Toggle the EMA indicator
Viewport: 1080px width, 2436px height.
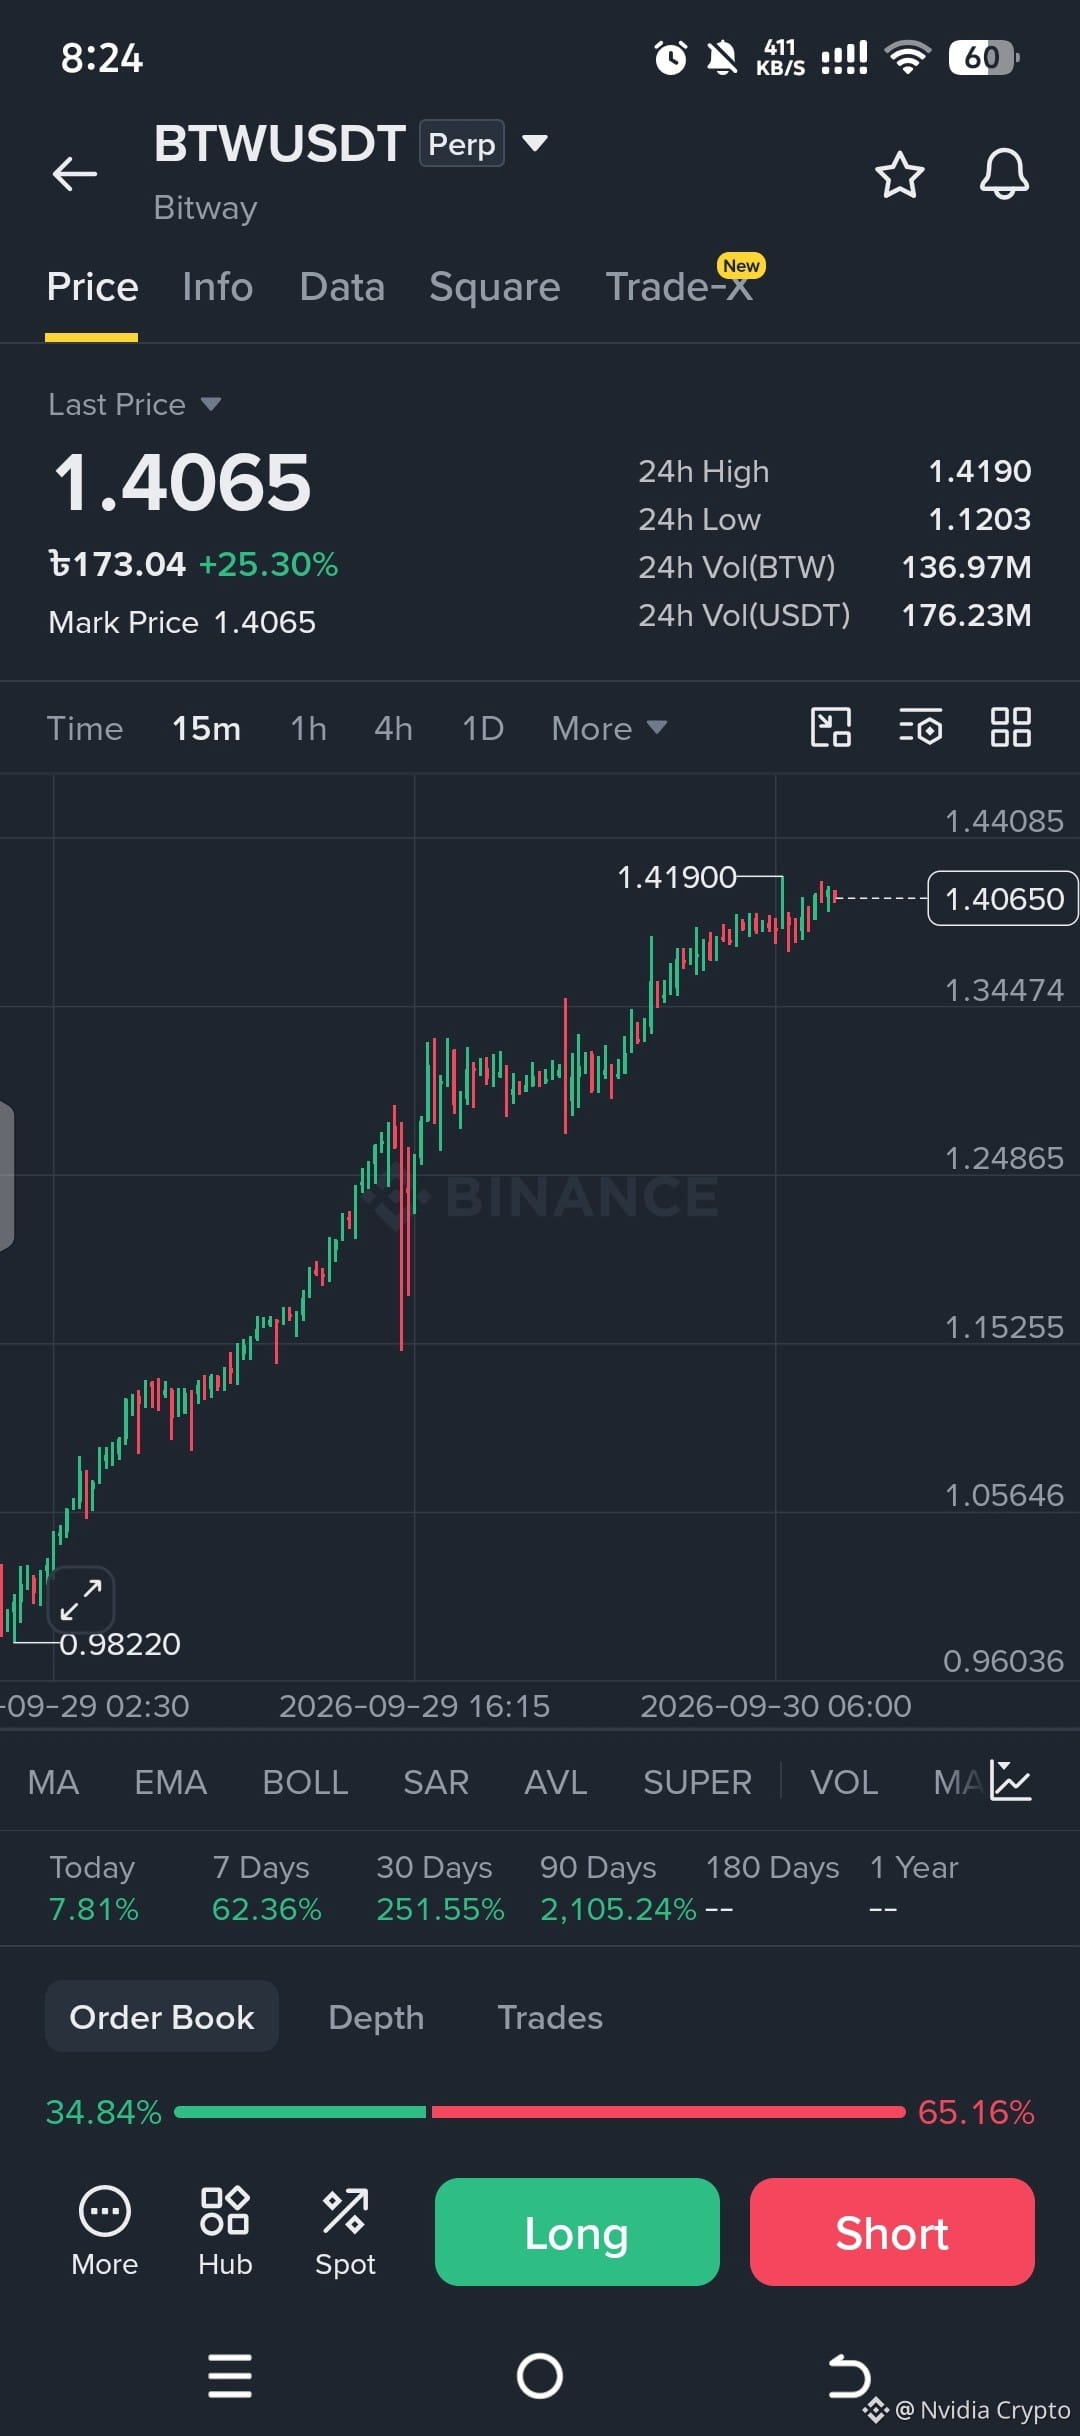(170, 1782)
